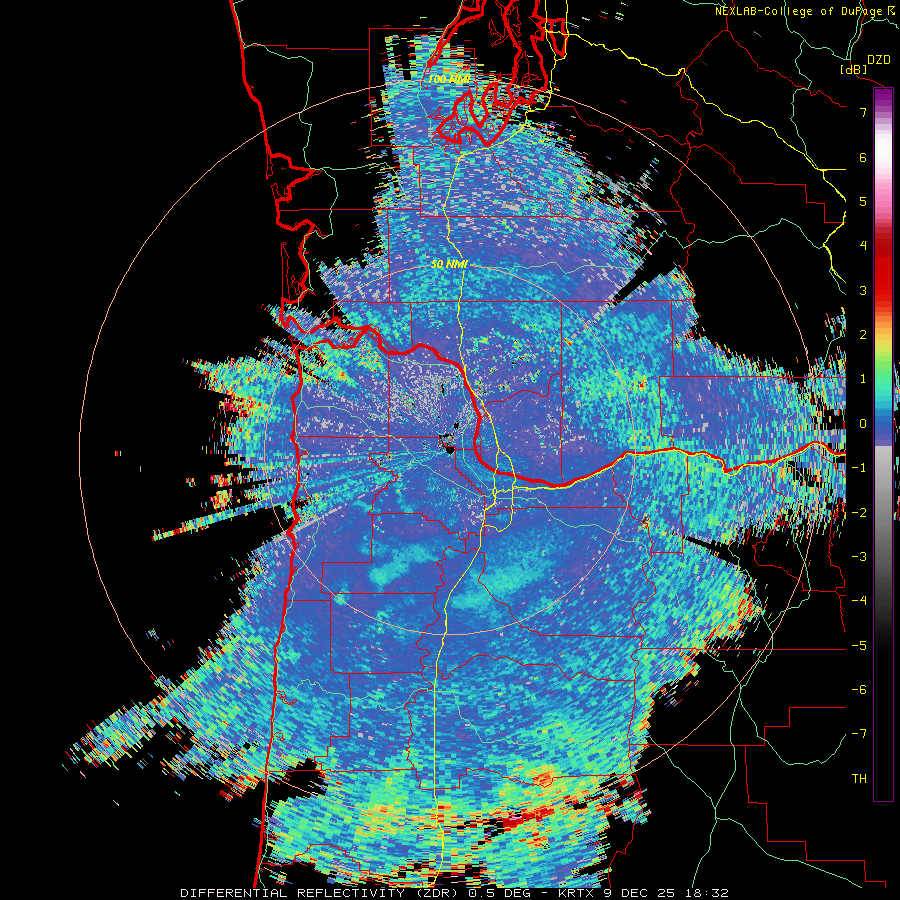Viewport: 900px width, 900px height.
Task: Click the red section of the colorbar
Action: [883, 270]
